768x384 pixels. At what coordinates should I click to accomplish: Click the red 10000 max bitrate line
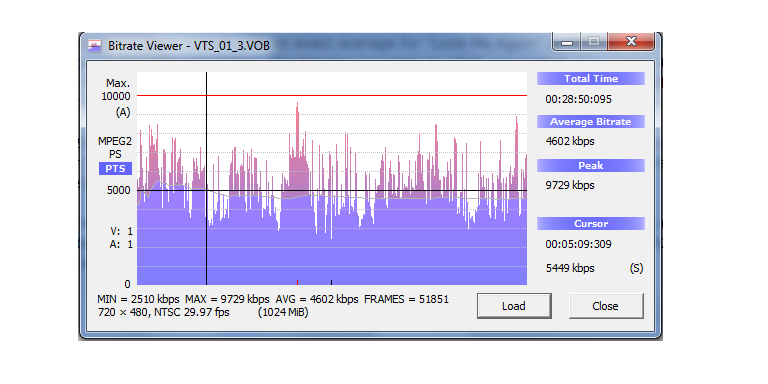tap(332, 96)
